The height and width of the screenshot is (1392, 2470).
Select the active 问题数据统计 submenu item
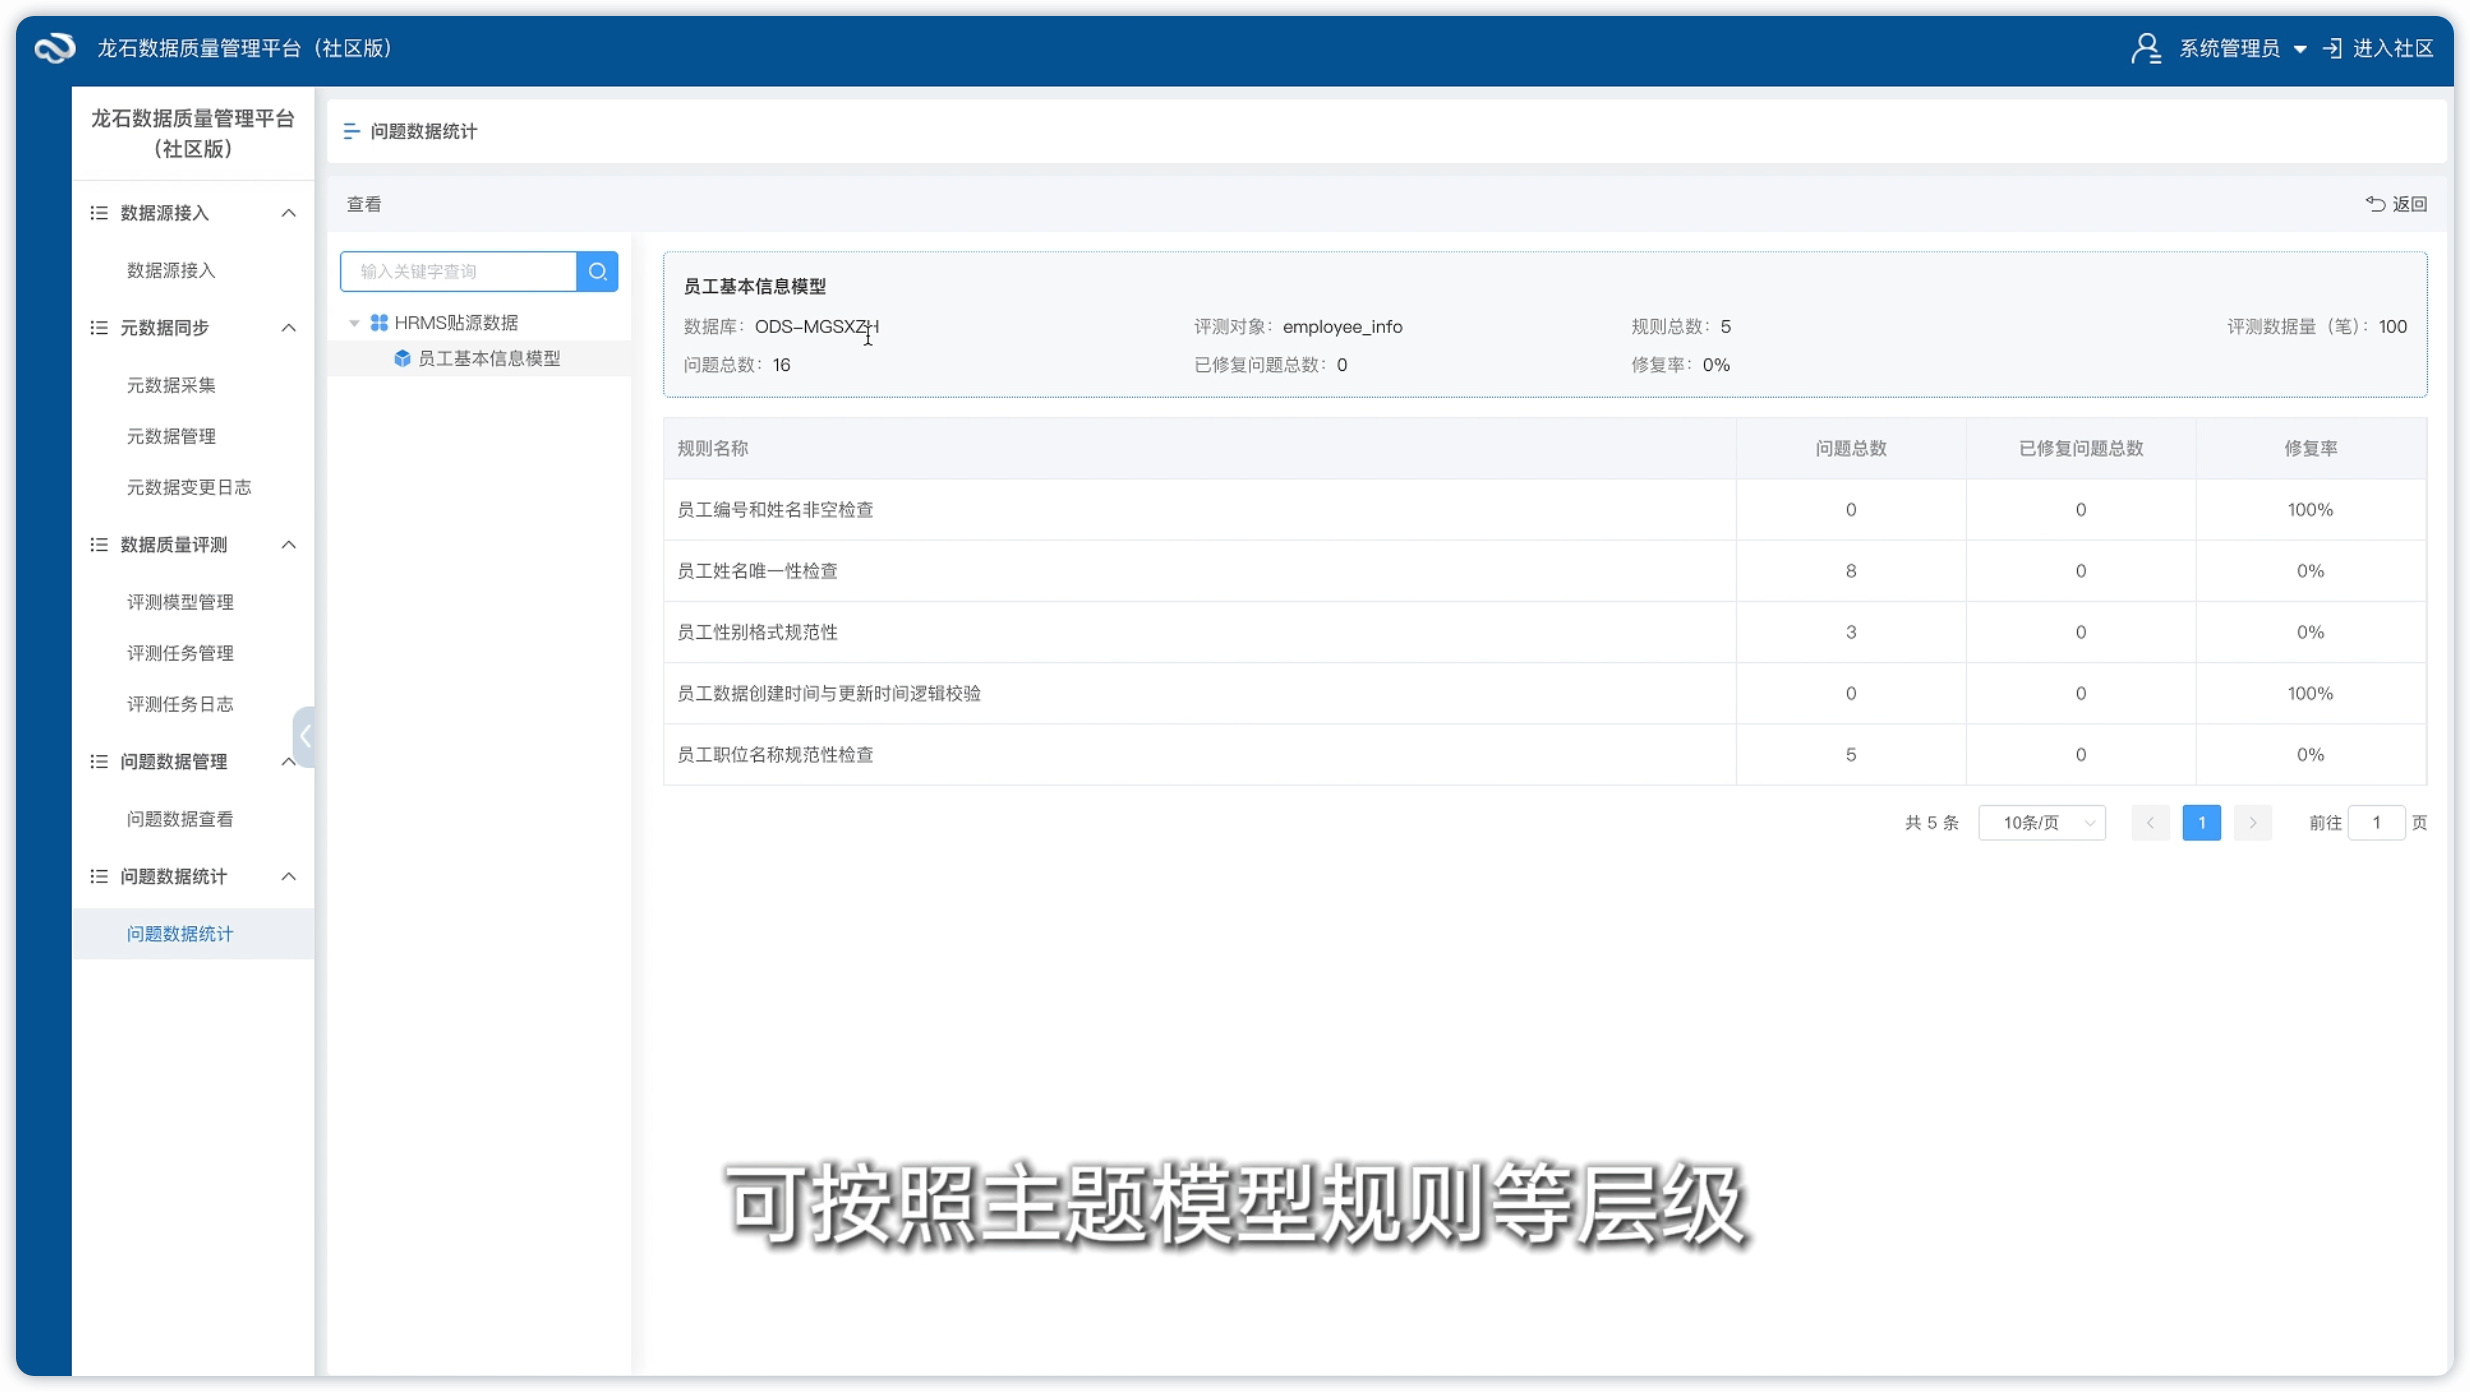pos(193,933)
